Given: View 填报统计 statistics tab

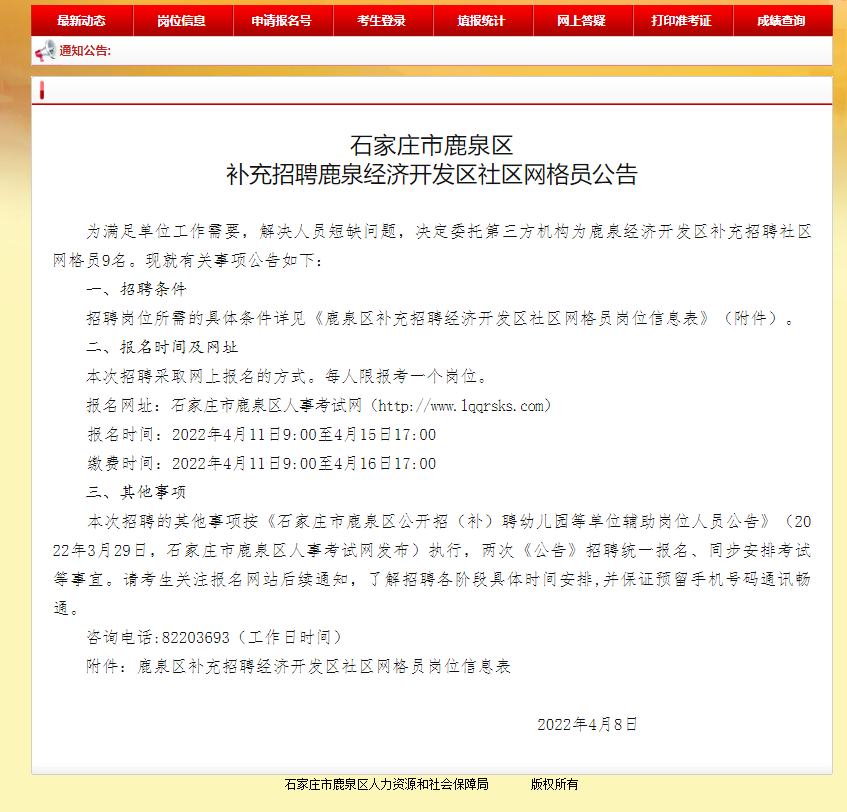Looking at the screenshot, I should pyautogui.click(x=482, y=21).
